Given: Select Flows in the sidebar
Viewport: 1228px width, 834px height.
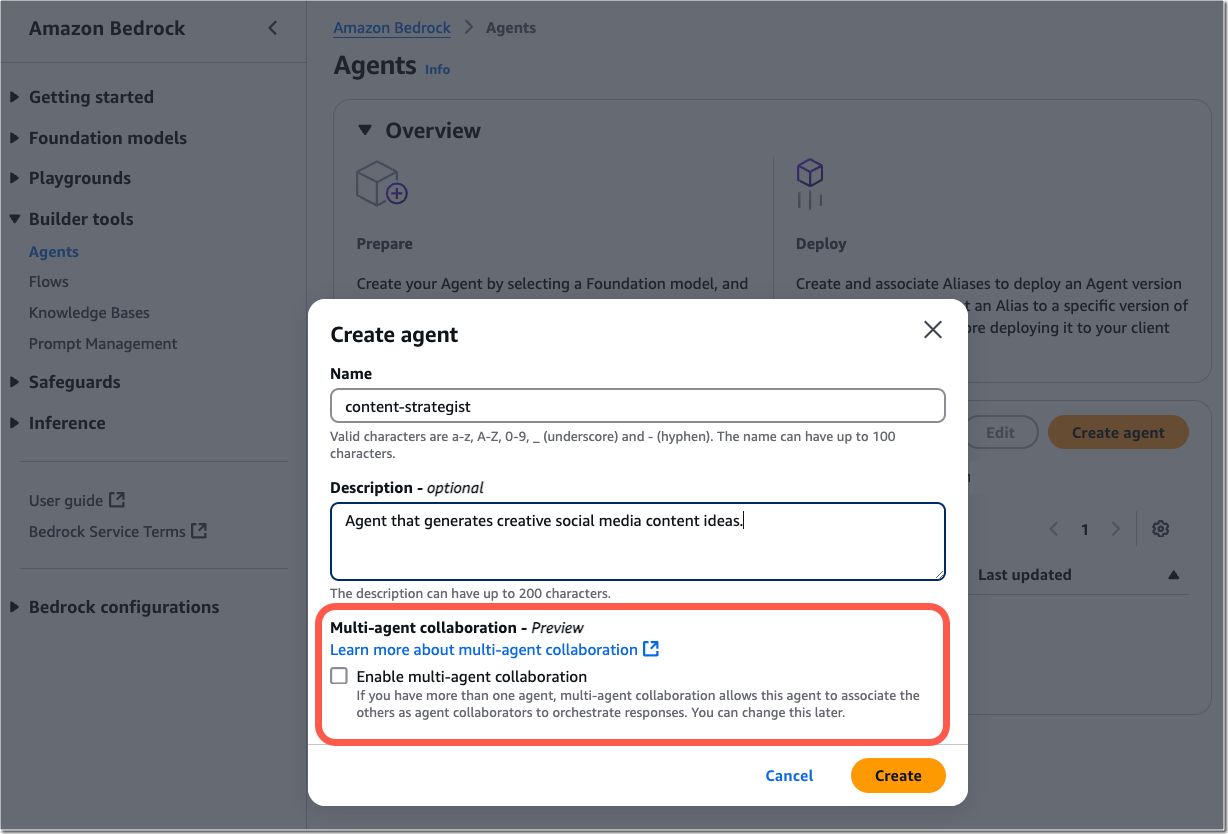Looking at the screenshot, I should (48, 281).
